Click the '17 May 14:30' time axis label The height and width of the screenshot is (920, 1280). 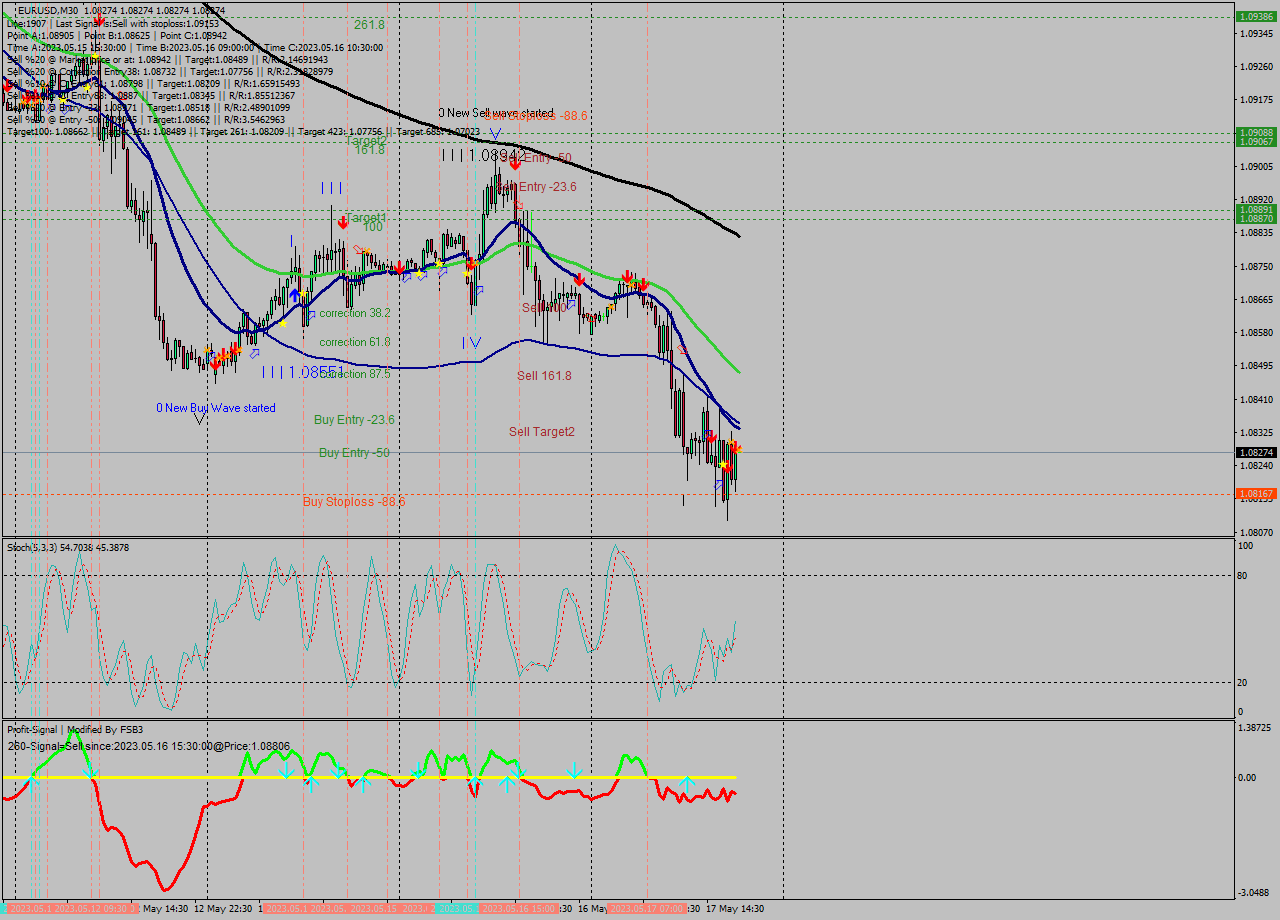click(735, 909)
